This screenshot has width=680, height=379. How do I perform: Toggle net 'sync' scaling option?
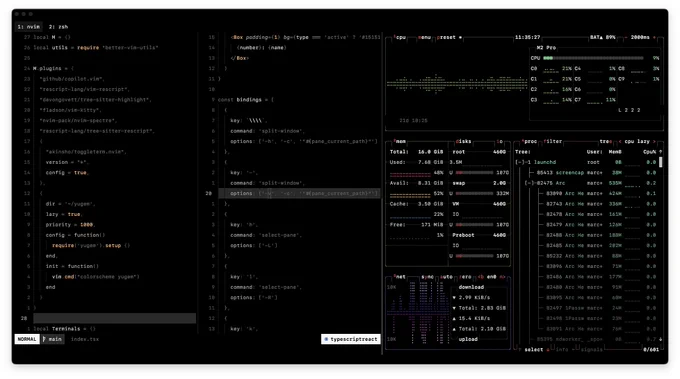[427, 277]
